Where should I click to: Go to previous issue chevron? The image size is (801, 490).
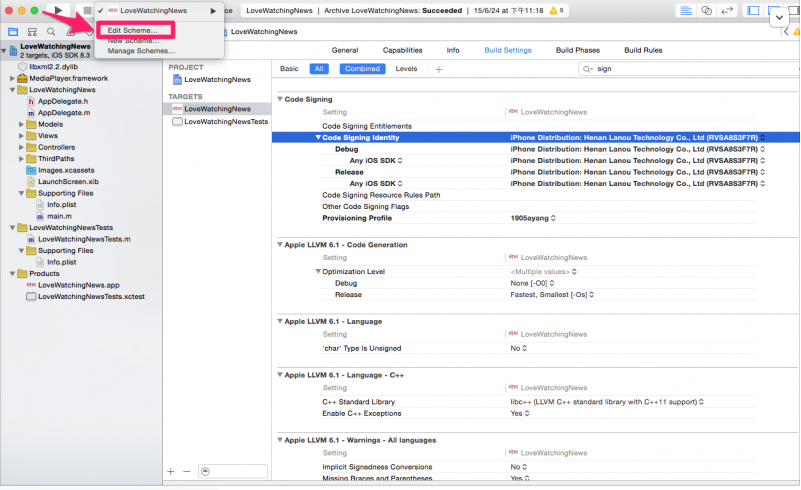point(786,32)
